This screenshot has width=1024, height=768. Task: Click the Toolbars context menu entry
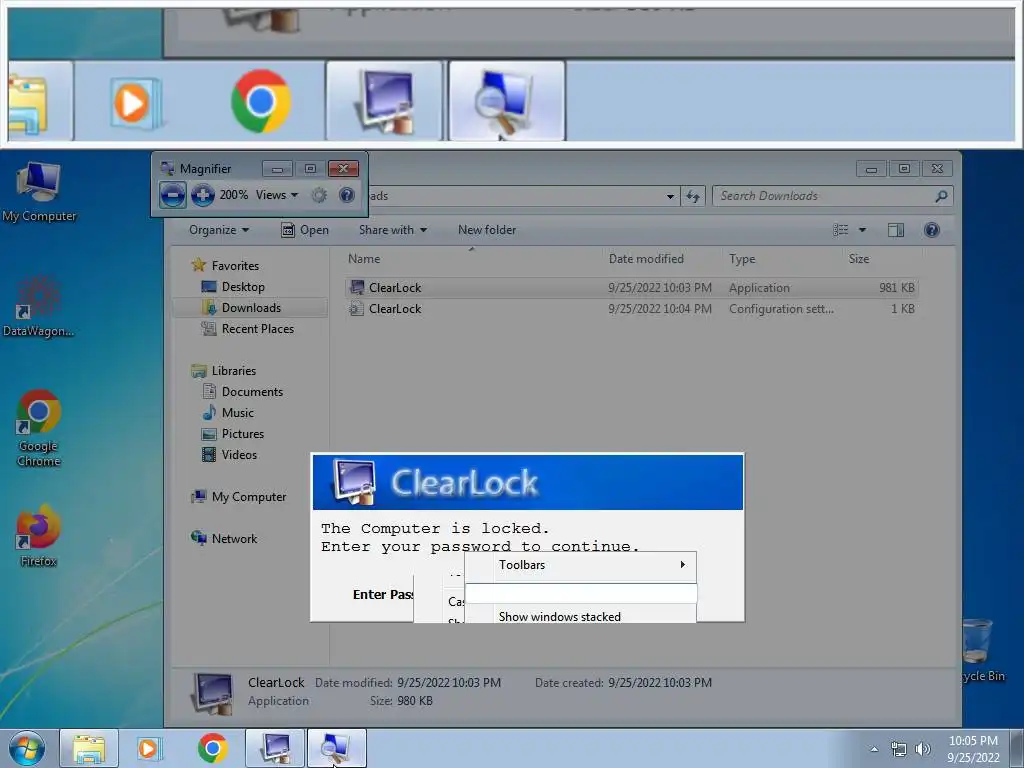point(581,565)
